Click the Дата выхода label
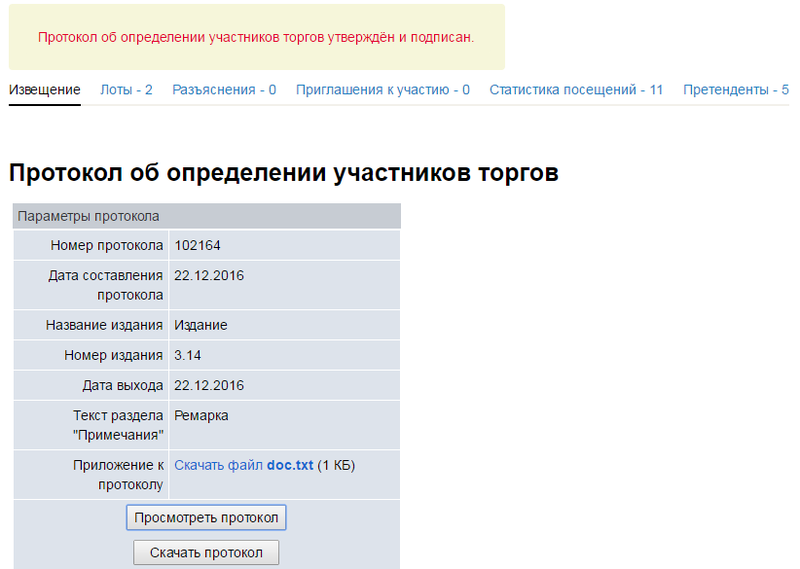800x569 pixels. click(x=122, y=385)
